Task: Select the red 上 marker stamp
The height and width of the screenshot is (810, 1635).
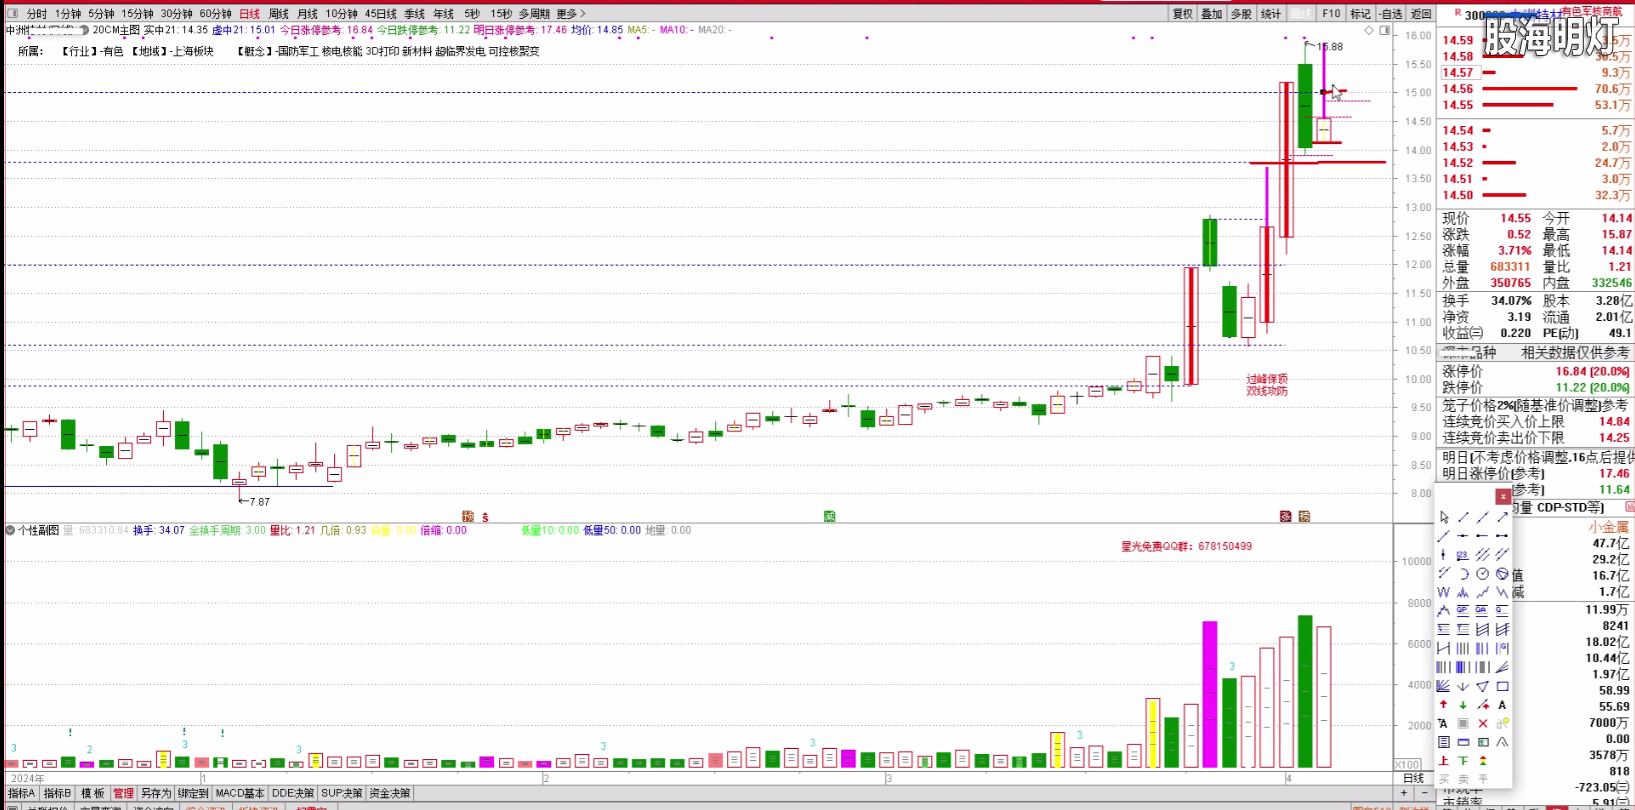Action: tap(1444, 760)
